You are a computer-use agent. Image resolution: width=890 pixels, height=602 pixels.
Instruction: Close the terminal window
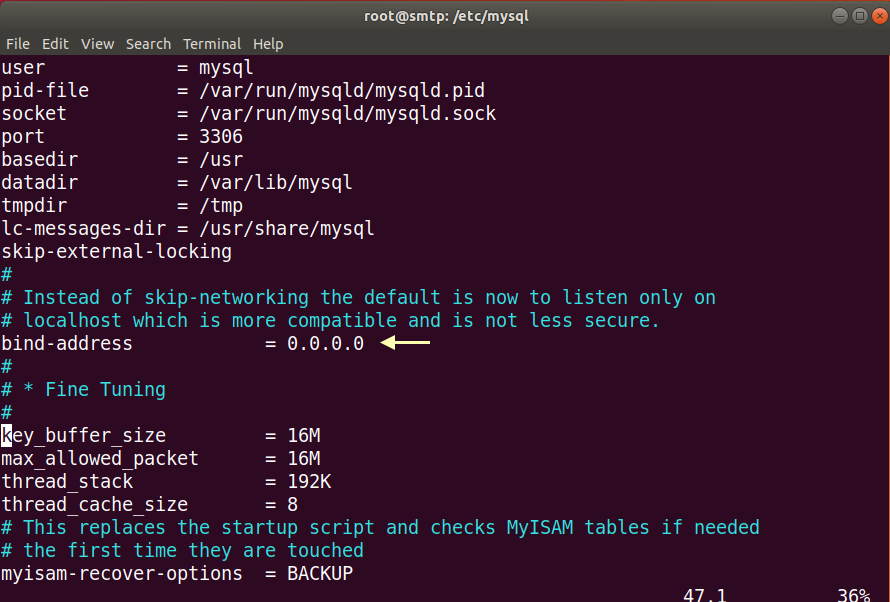pos(880,16)
